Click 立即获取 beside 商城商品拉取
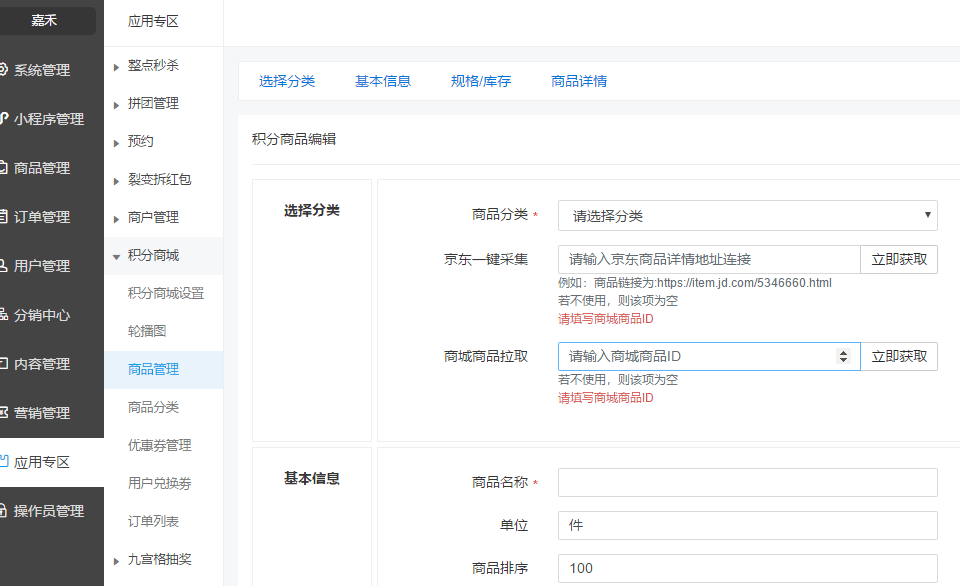Screen dimensions: 960x586 coord(899,356)
